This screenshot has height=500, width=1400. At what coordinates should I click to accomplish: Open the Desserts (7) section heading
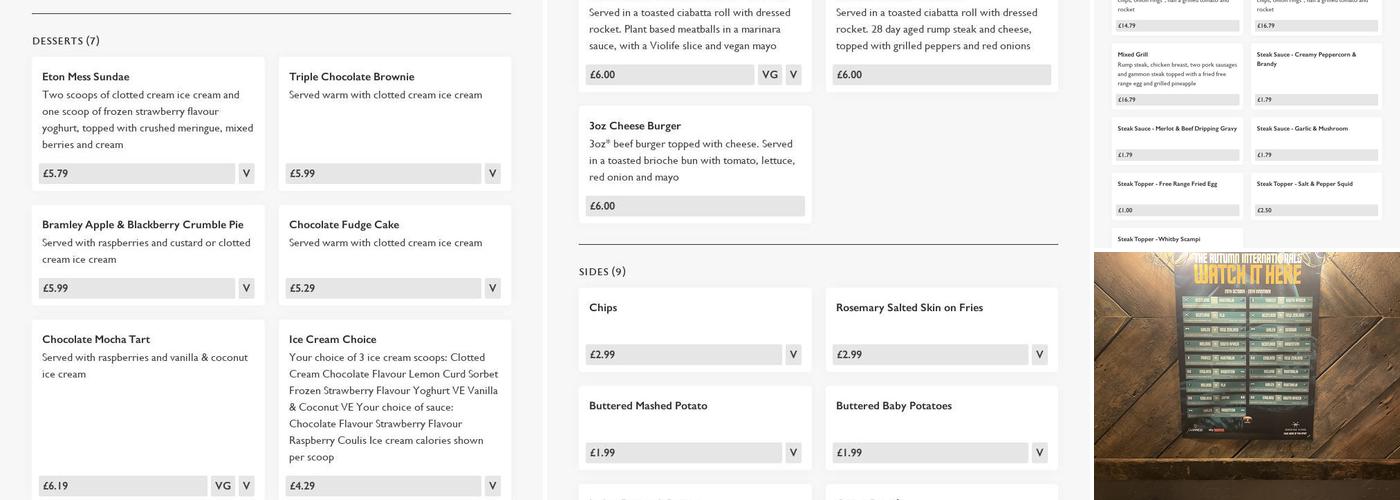66,41
